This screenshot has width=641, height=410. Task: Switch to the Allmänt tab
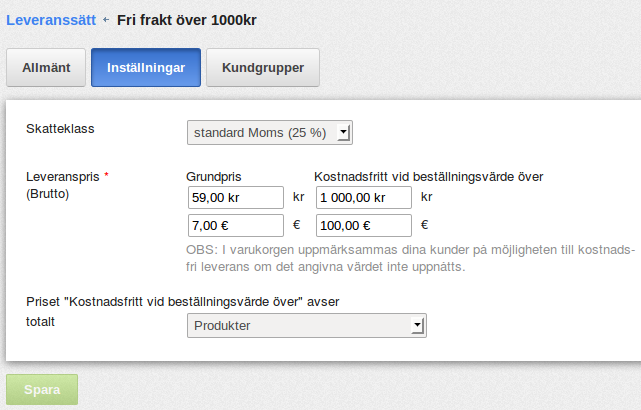(45, 68)
